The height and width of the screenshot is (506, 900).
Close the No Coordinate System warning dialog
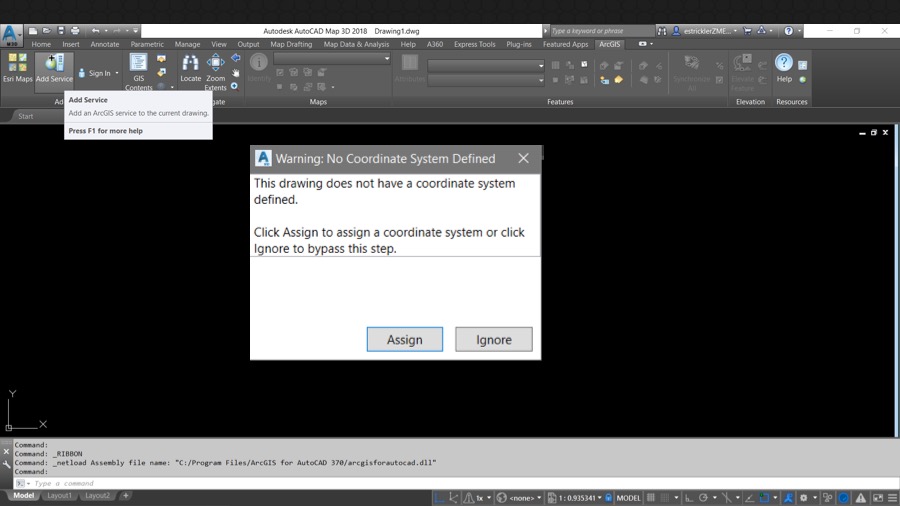523,158
